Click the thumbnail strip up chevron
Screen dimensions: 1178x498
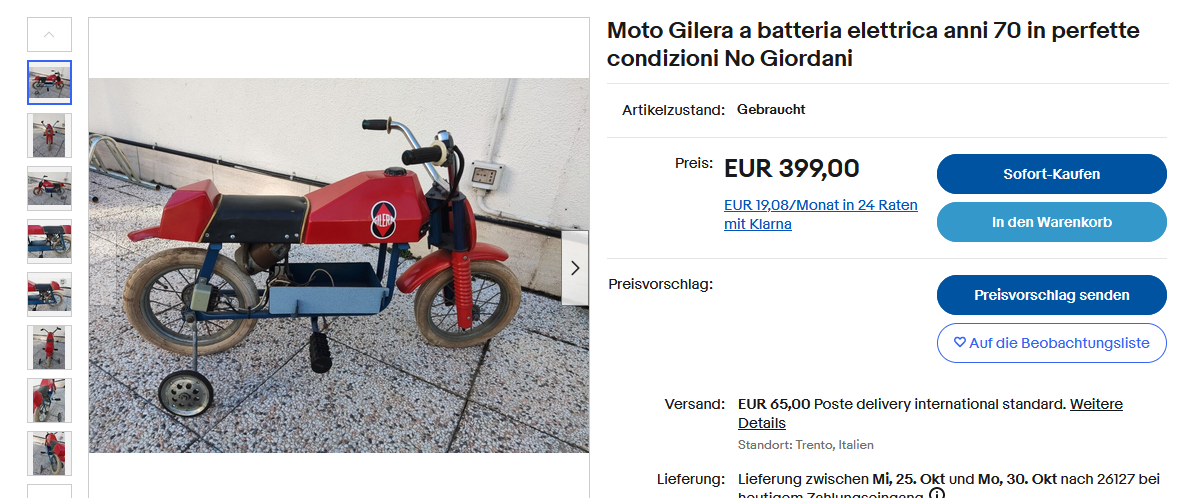tap(50, 35)
